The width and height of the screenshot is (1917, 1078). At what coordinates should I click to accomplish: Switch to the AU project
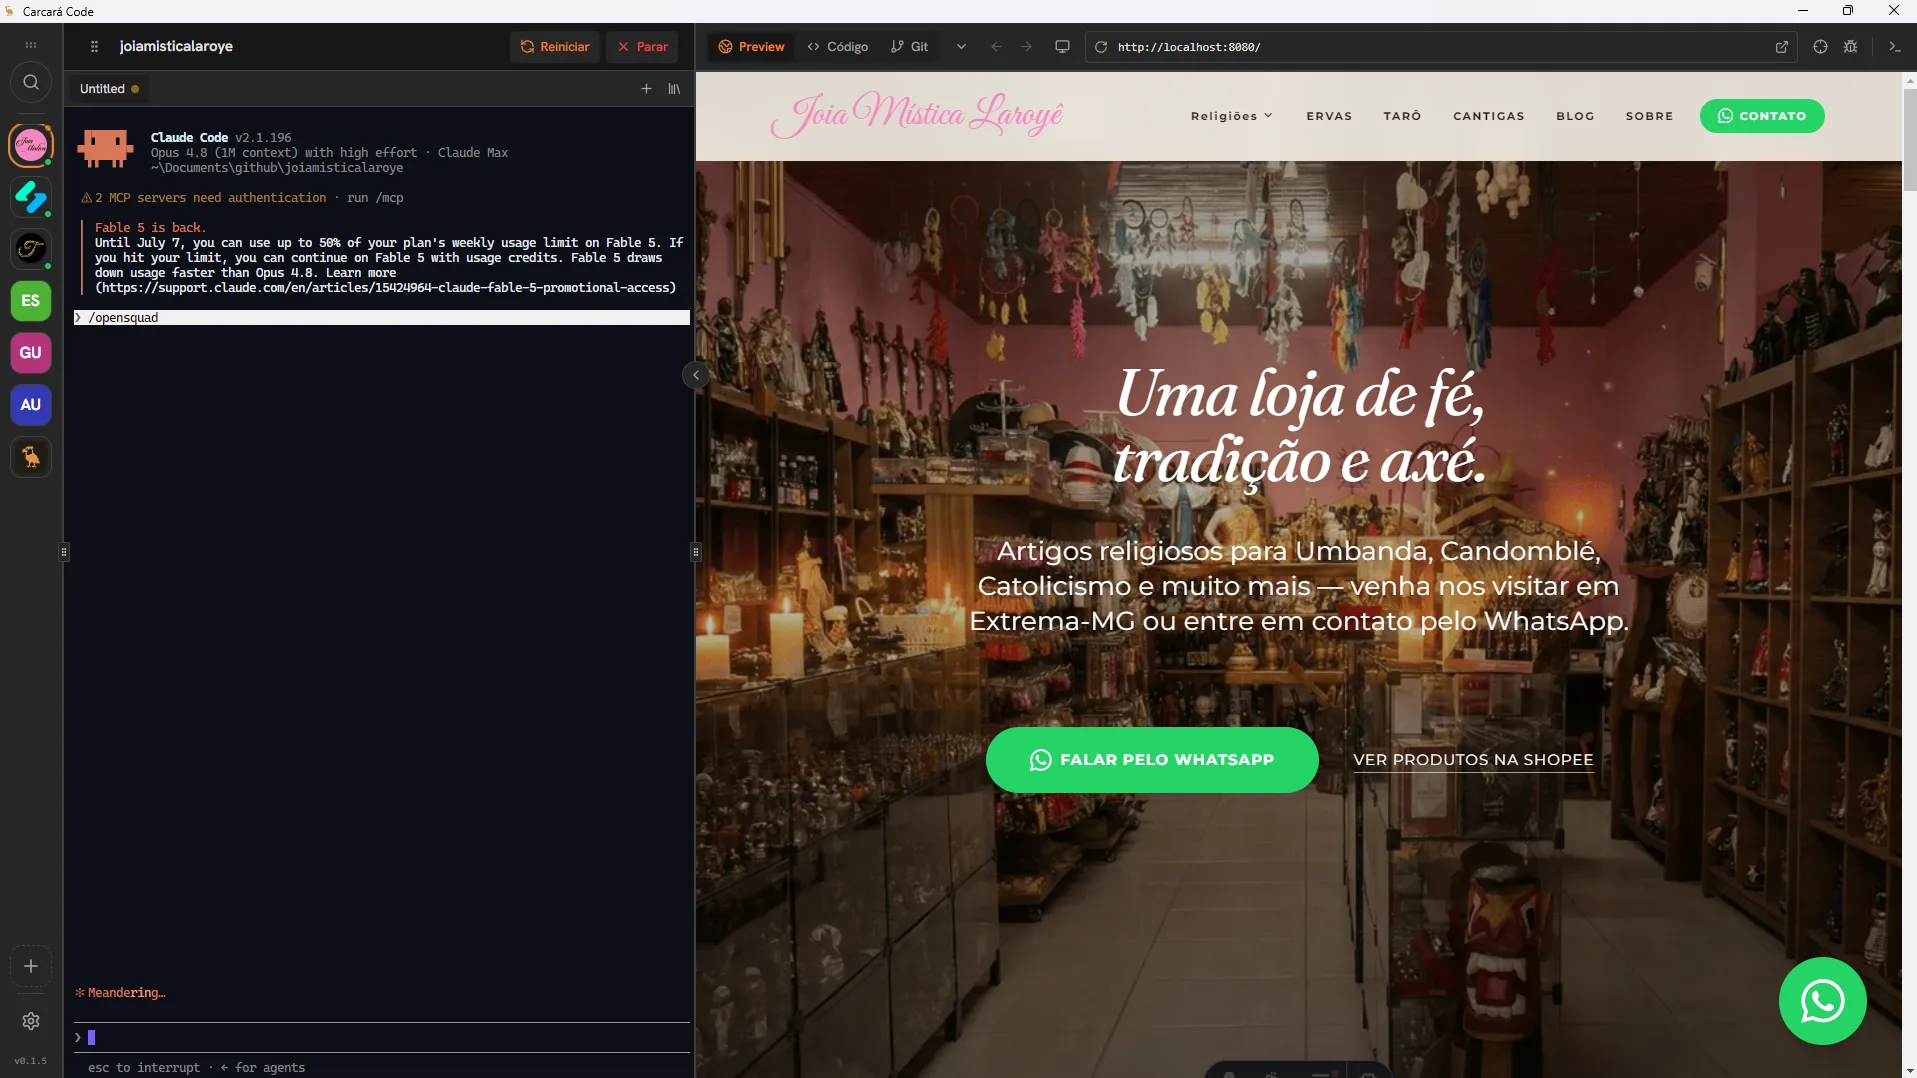(x=31, y=405)
